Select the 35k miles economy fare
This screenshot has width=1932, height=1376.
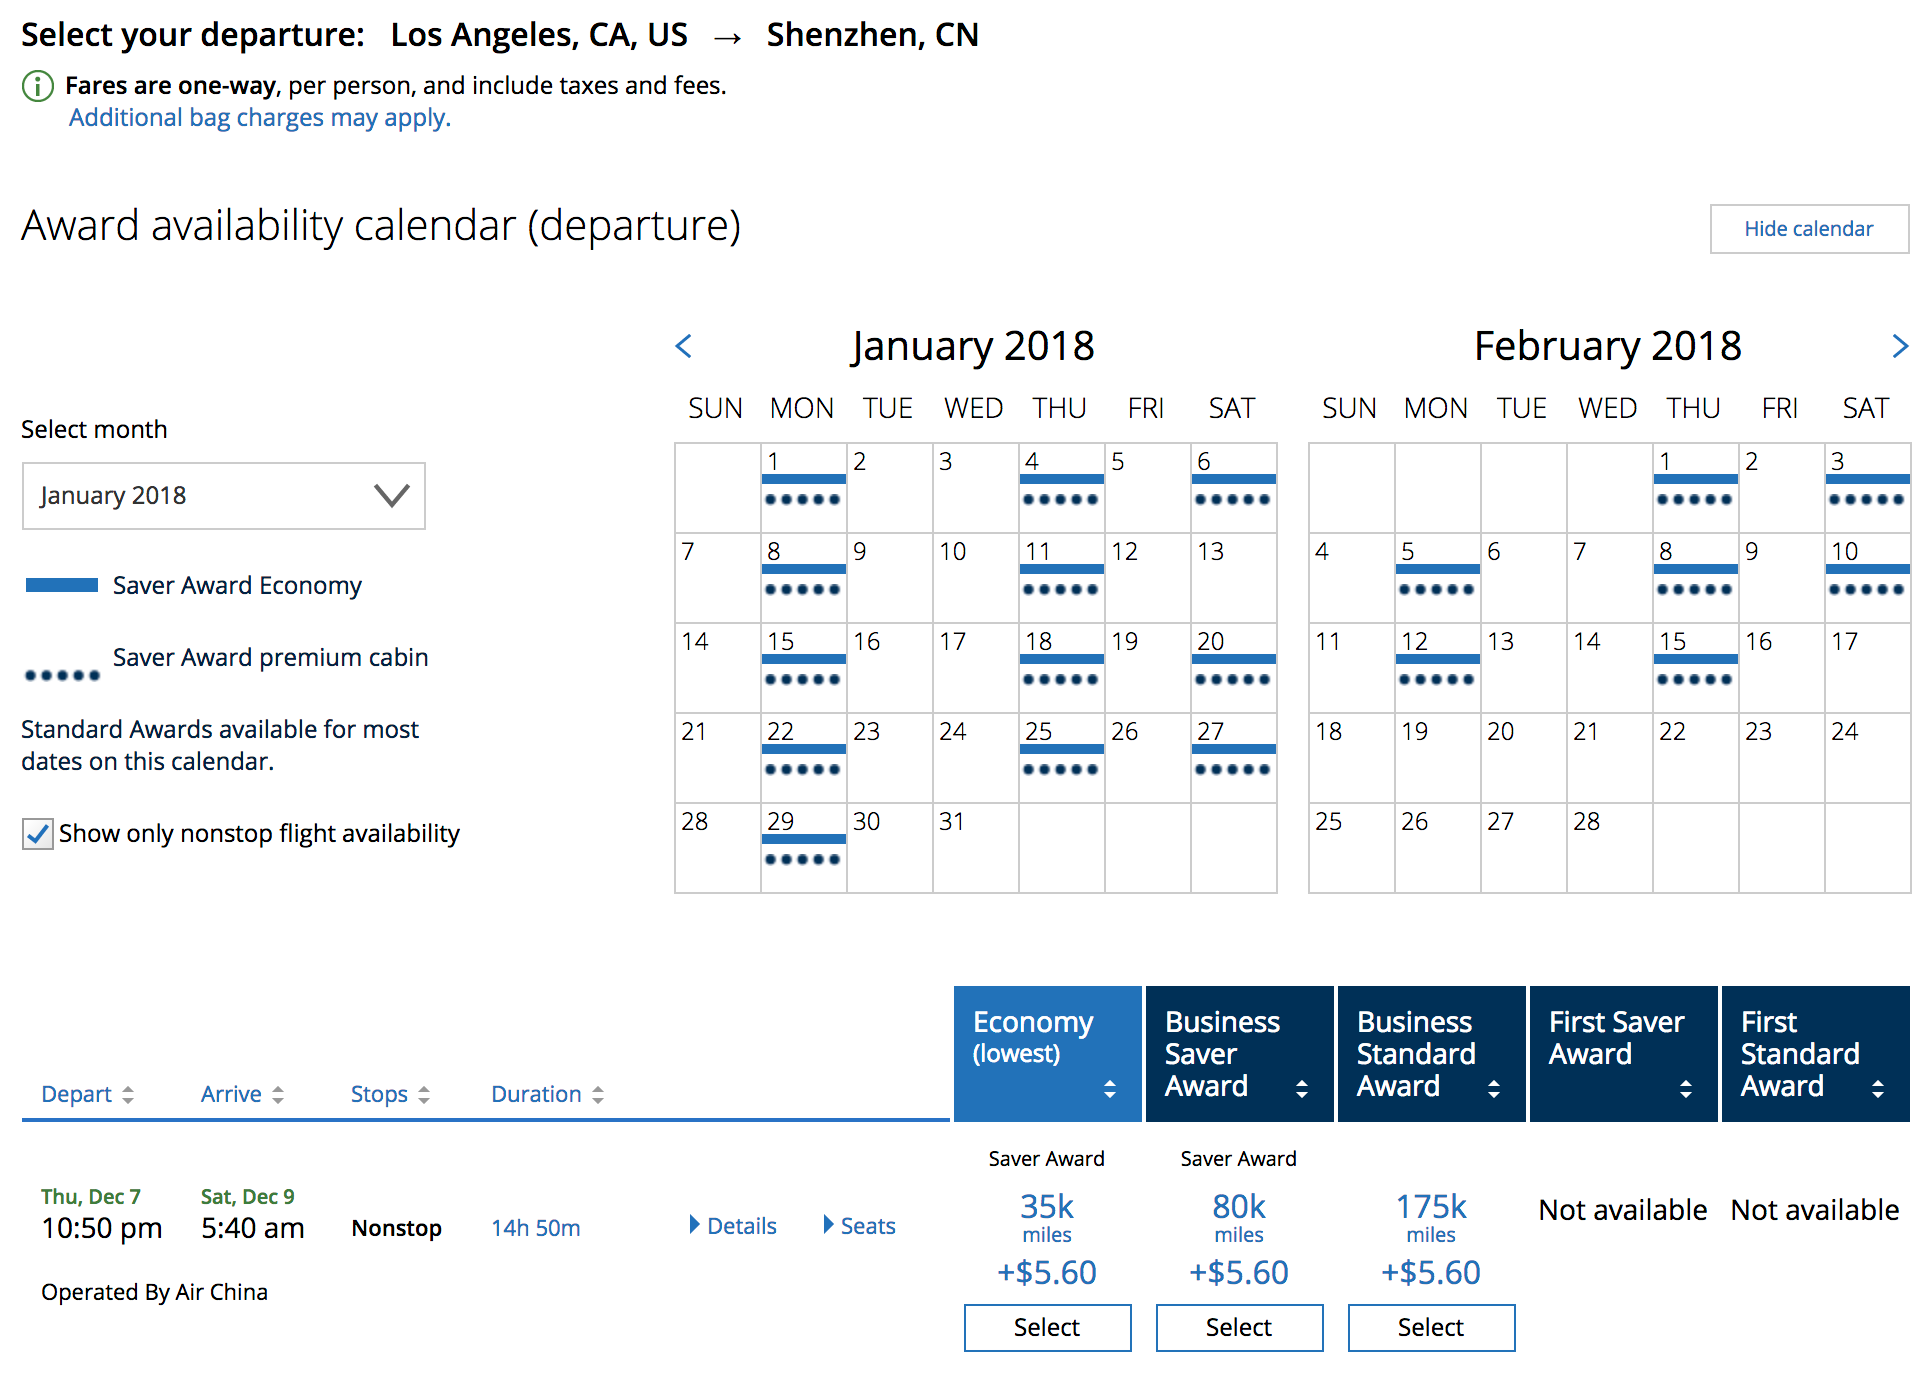coord(1047,1328)
